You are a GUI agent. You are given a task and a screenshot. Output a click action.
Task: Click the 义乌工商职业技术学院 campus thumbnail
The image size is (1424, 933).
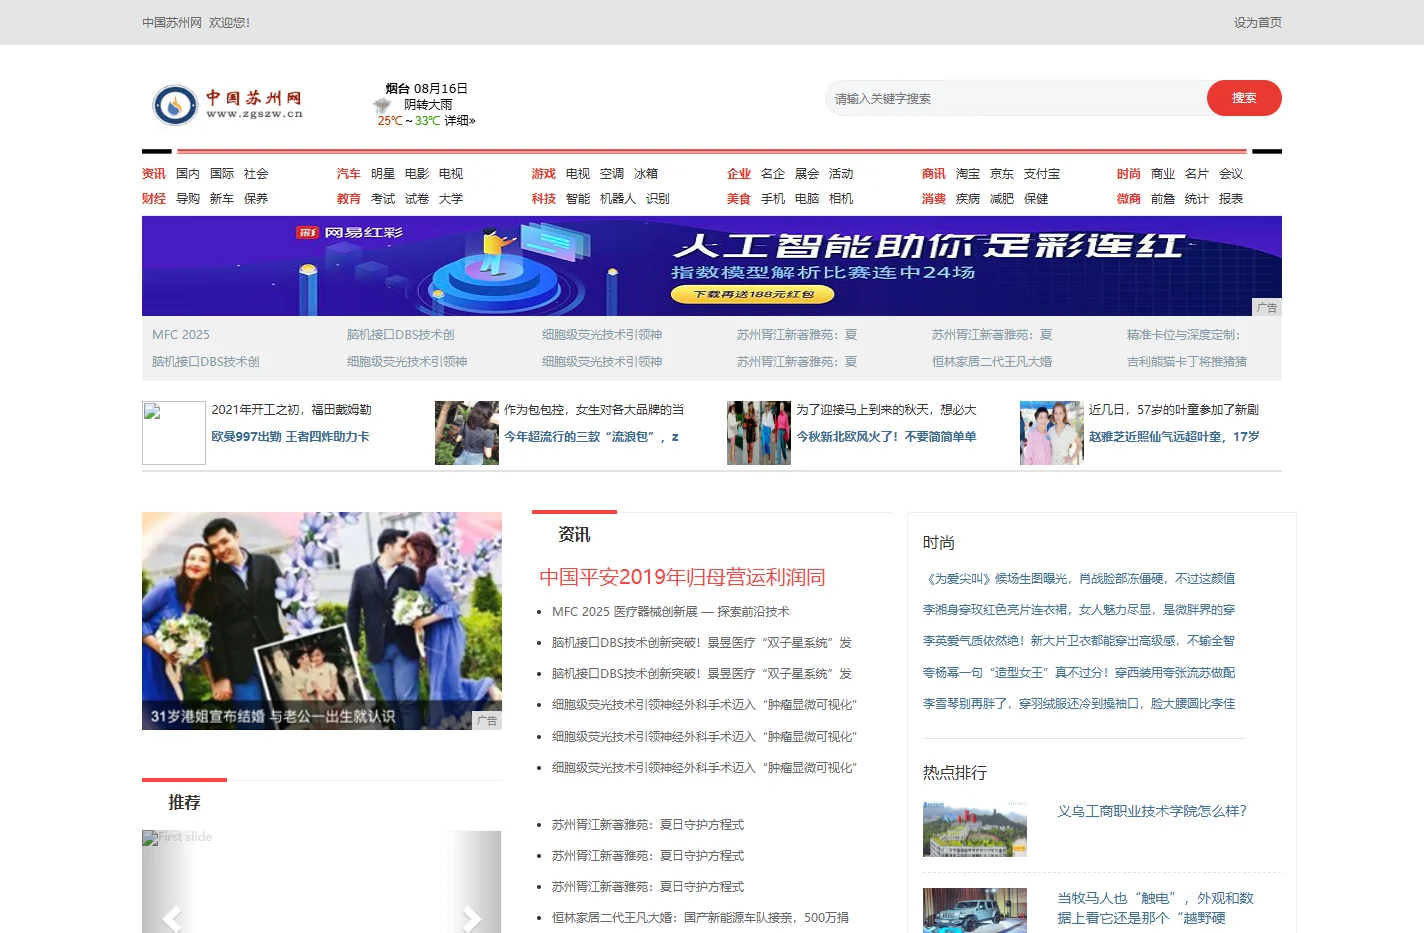point(974,828)
